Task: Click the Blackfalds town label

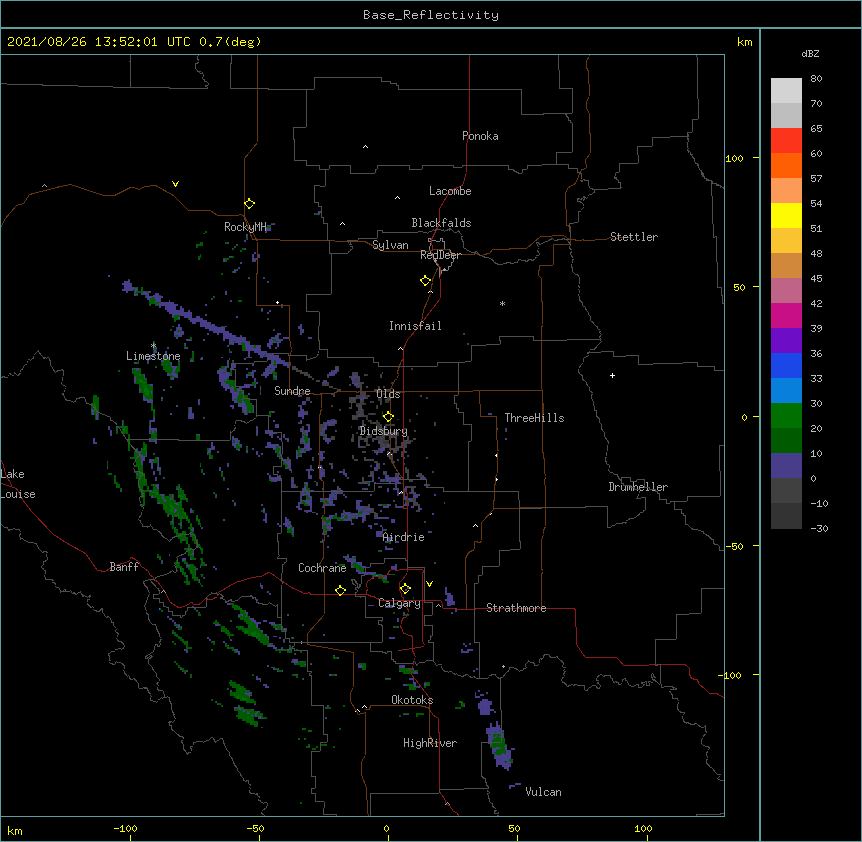Action: pyautogui.click(x=441, y=223)
